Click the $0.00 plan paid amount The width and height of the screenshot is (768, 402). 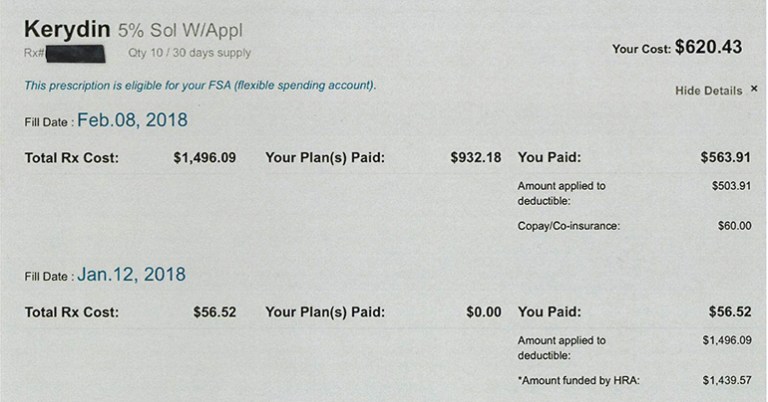click(x=484, y=312)
